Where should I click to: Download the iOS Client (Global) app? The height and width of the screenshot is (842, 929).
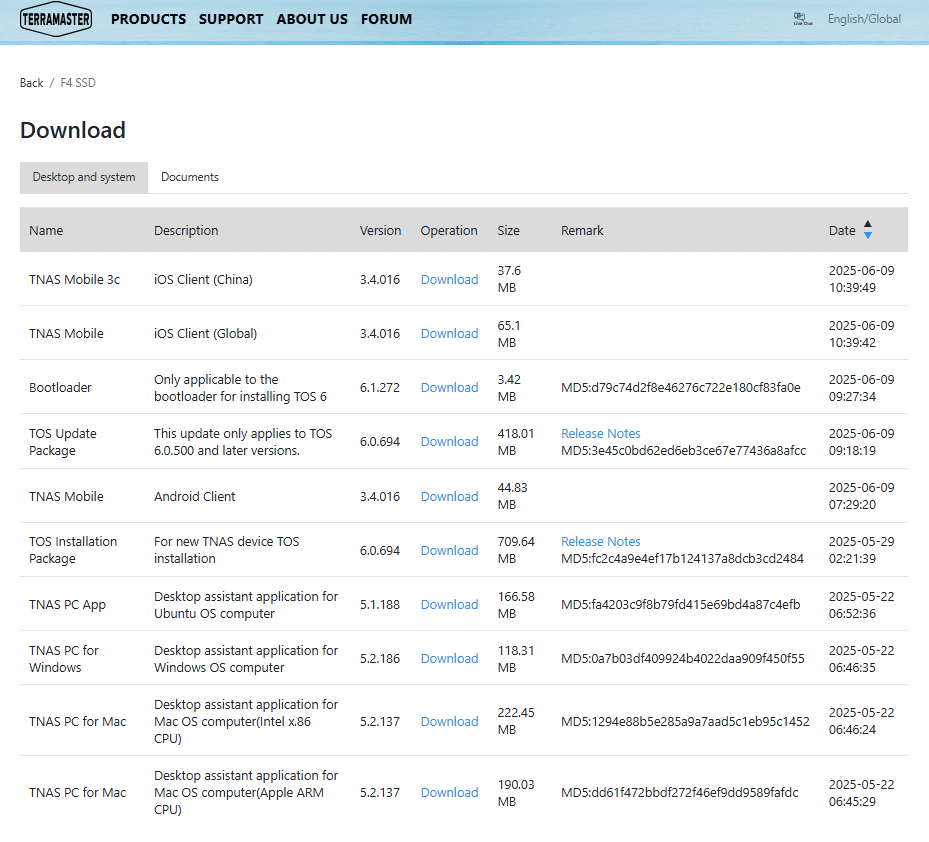(x=450, y=334)
